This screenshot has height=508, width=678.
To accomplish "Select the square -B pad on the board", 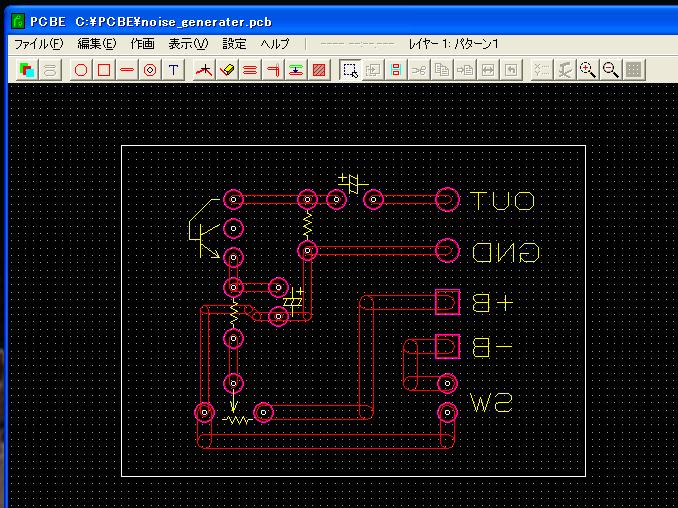I will 447,346.
